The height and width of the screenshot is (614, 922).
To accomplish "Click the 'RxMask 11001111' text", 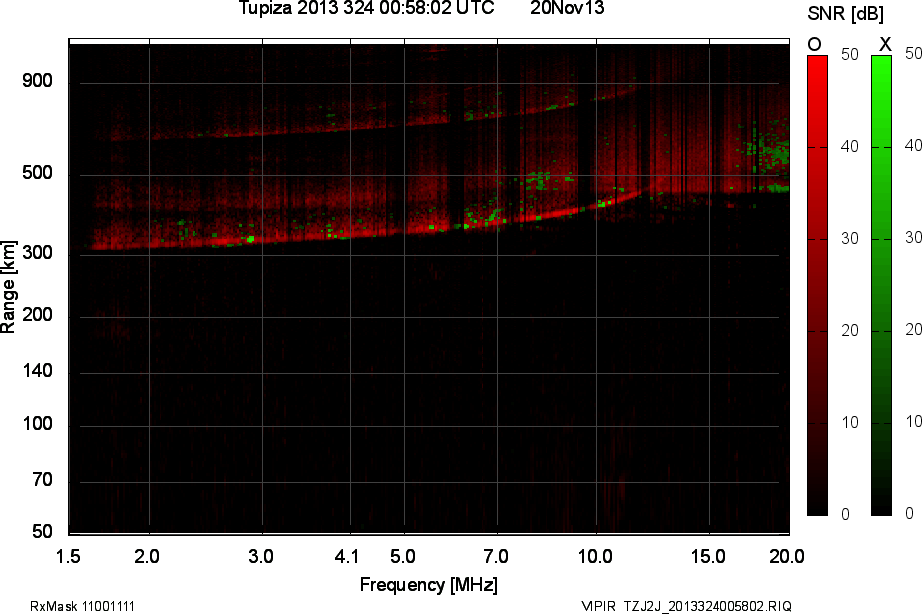I will coord(82,606).
